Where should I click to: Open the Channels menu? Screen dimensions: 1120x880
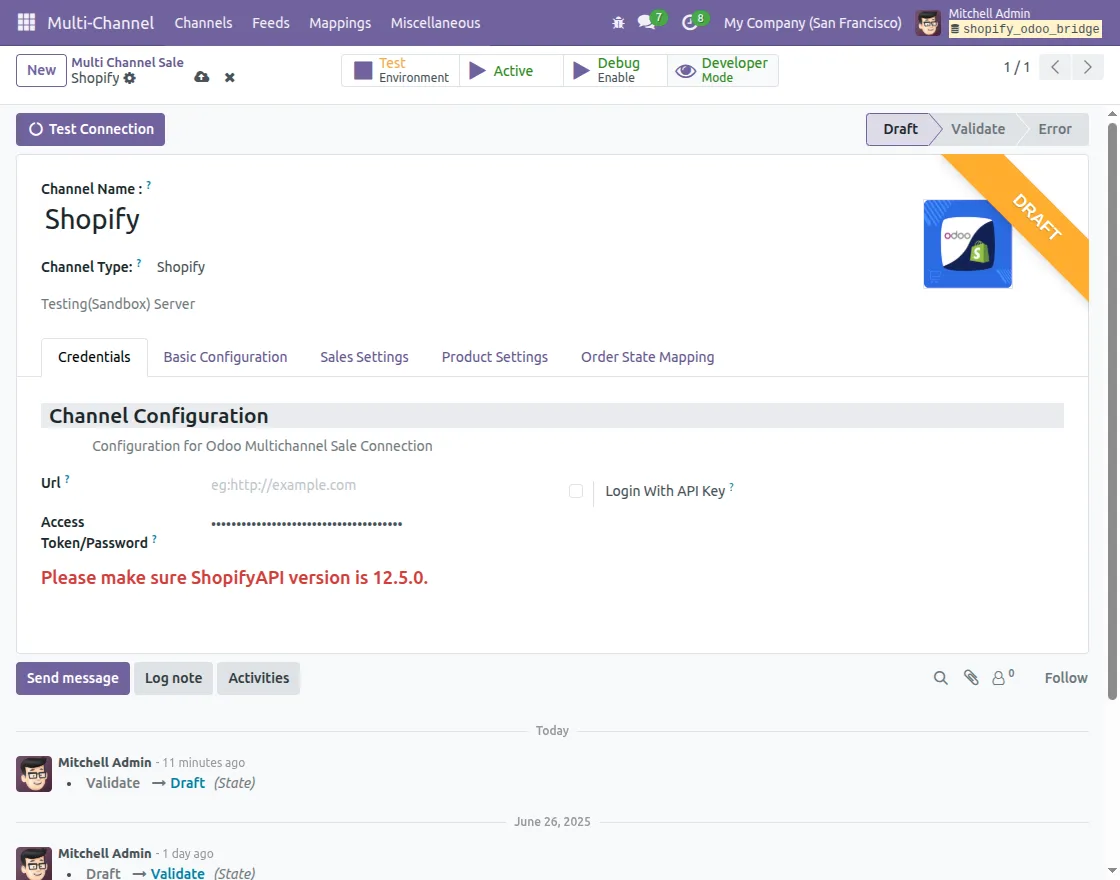(x=203, y=22)
